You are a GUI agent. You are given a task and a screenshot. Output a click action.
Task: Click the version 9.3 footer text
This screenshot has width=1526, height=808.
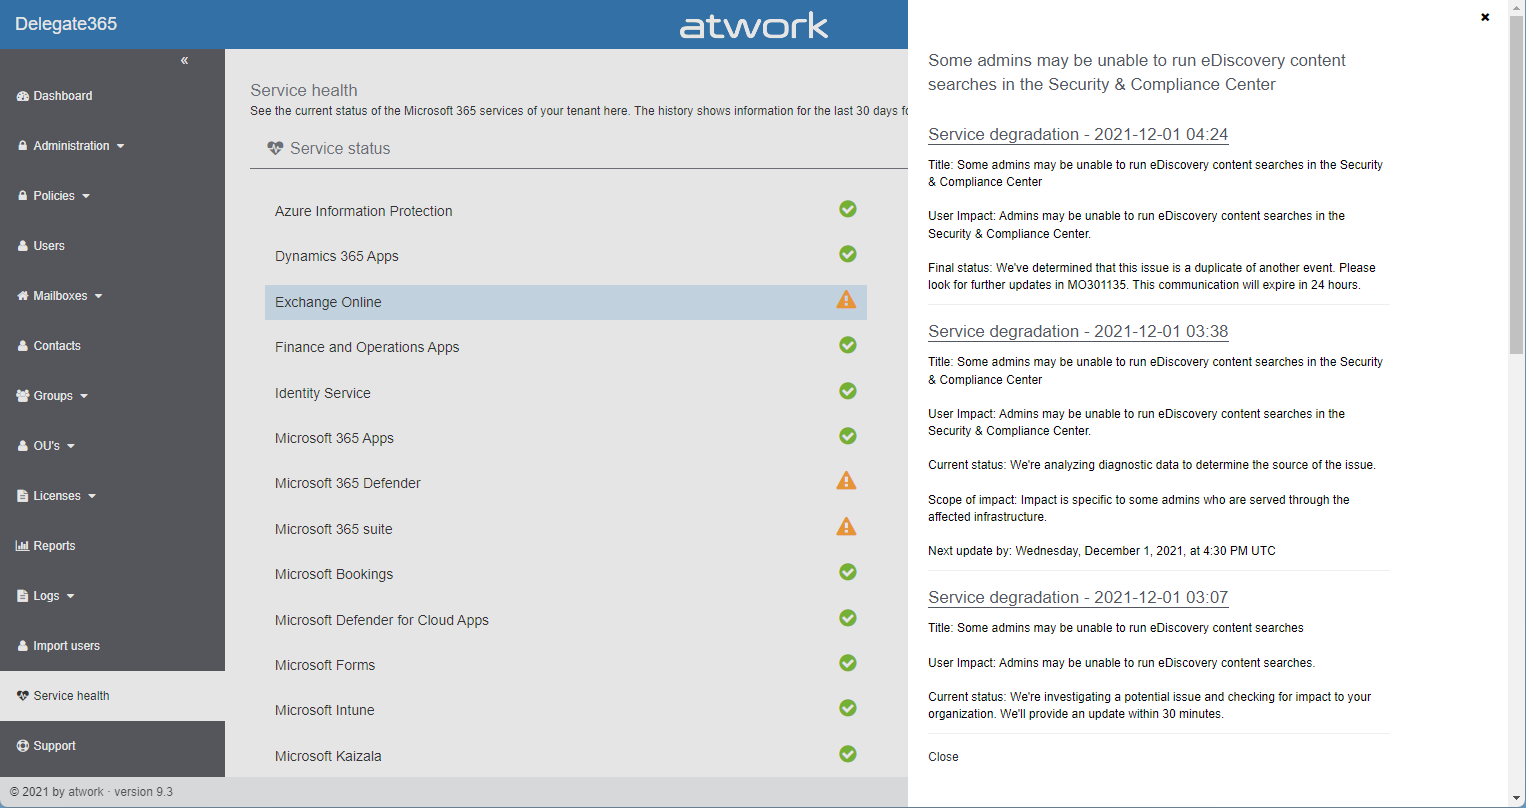143,792
